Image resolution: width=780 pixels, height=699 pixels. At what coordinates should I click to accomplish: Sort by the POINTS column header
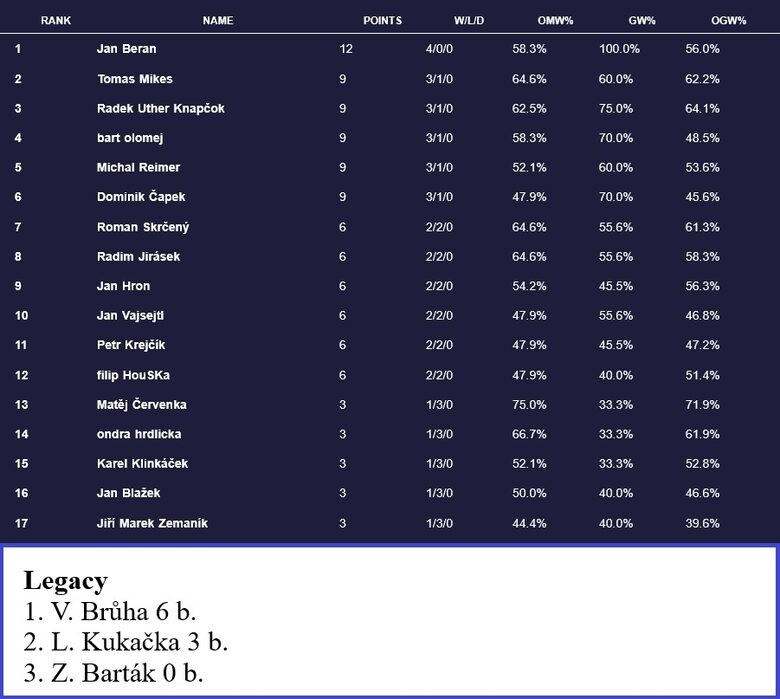pos(383,21)
